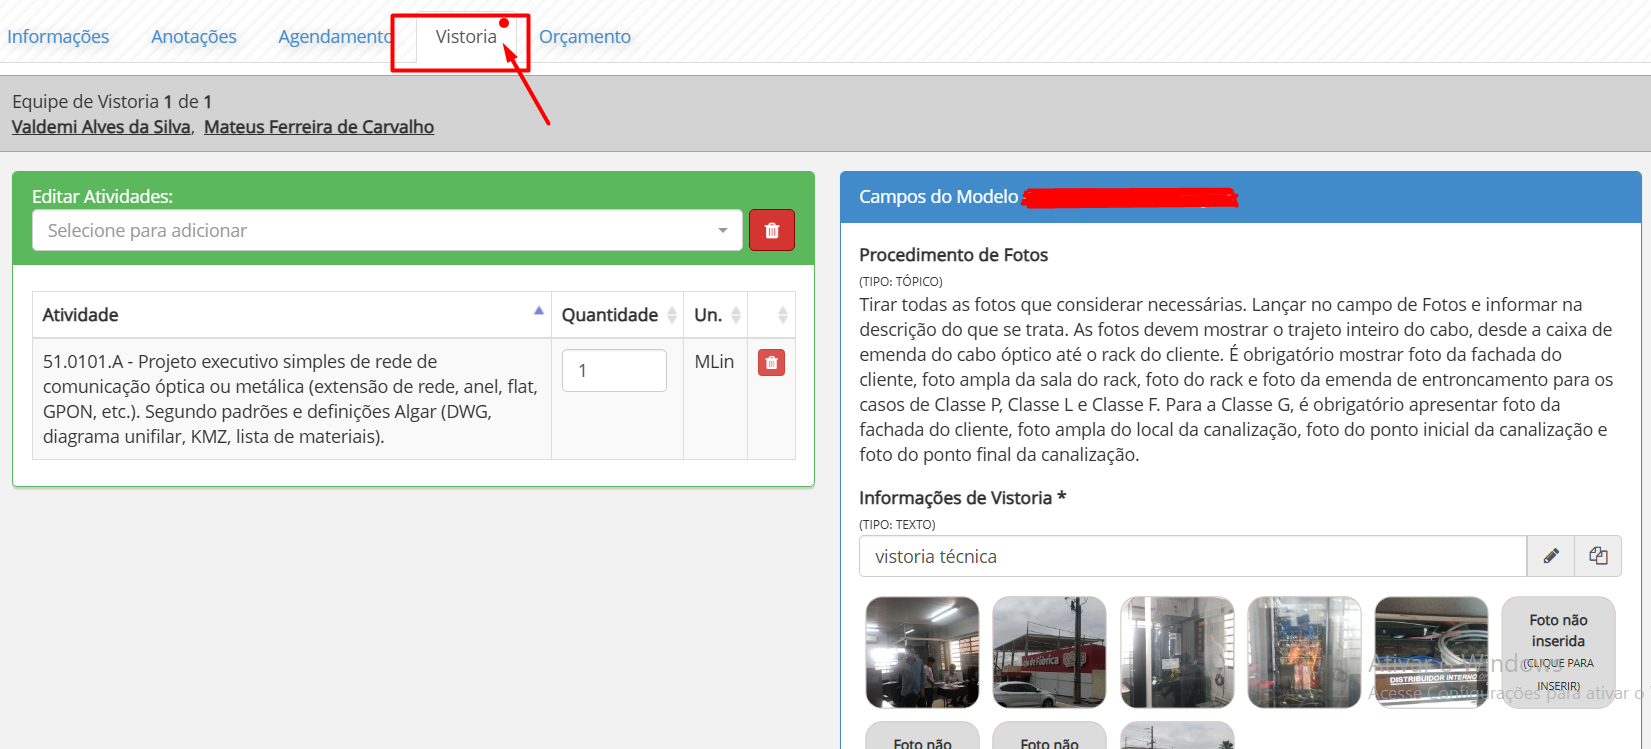Click pencil edit icon for Informações de Vistoria
The image size is (1651, 749).
[1551, 556]
